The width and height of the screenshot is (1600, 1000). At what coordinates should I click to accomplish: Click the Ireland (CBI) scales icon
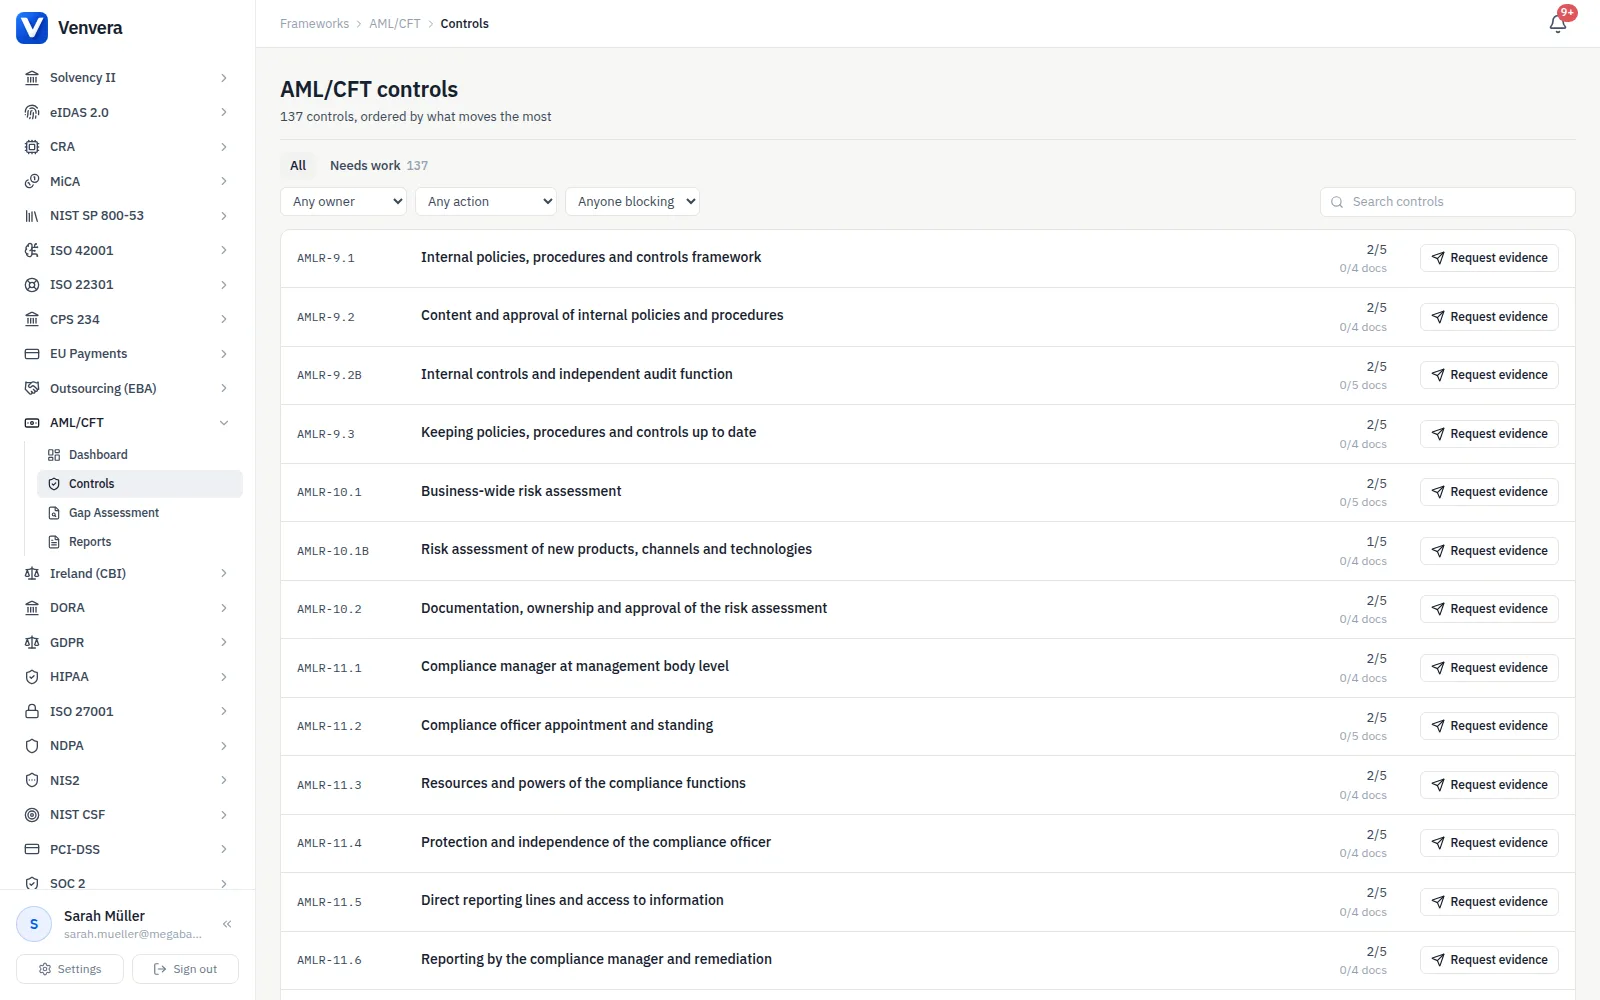[x=32, y=573]
